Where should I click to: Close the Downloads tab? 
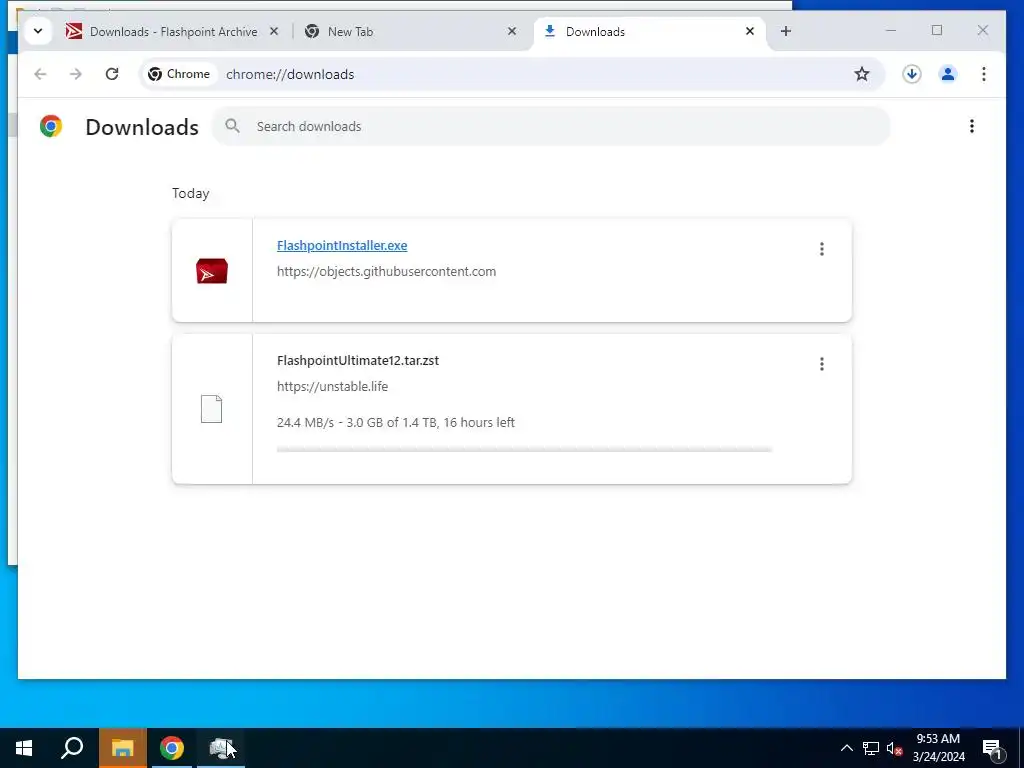click(750, 31)
